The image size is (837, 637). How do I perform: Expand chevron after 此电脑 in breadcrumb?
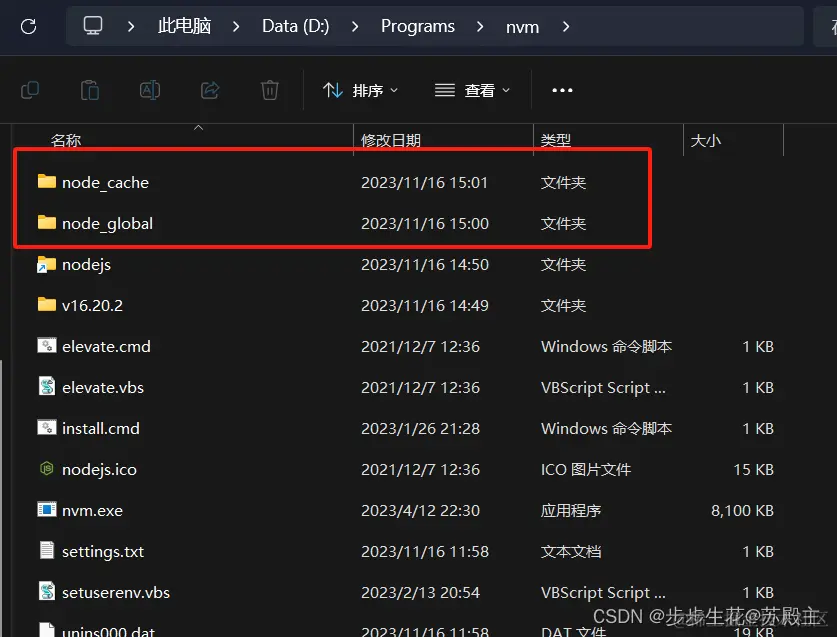click(x=236, y=26)
